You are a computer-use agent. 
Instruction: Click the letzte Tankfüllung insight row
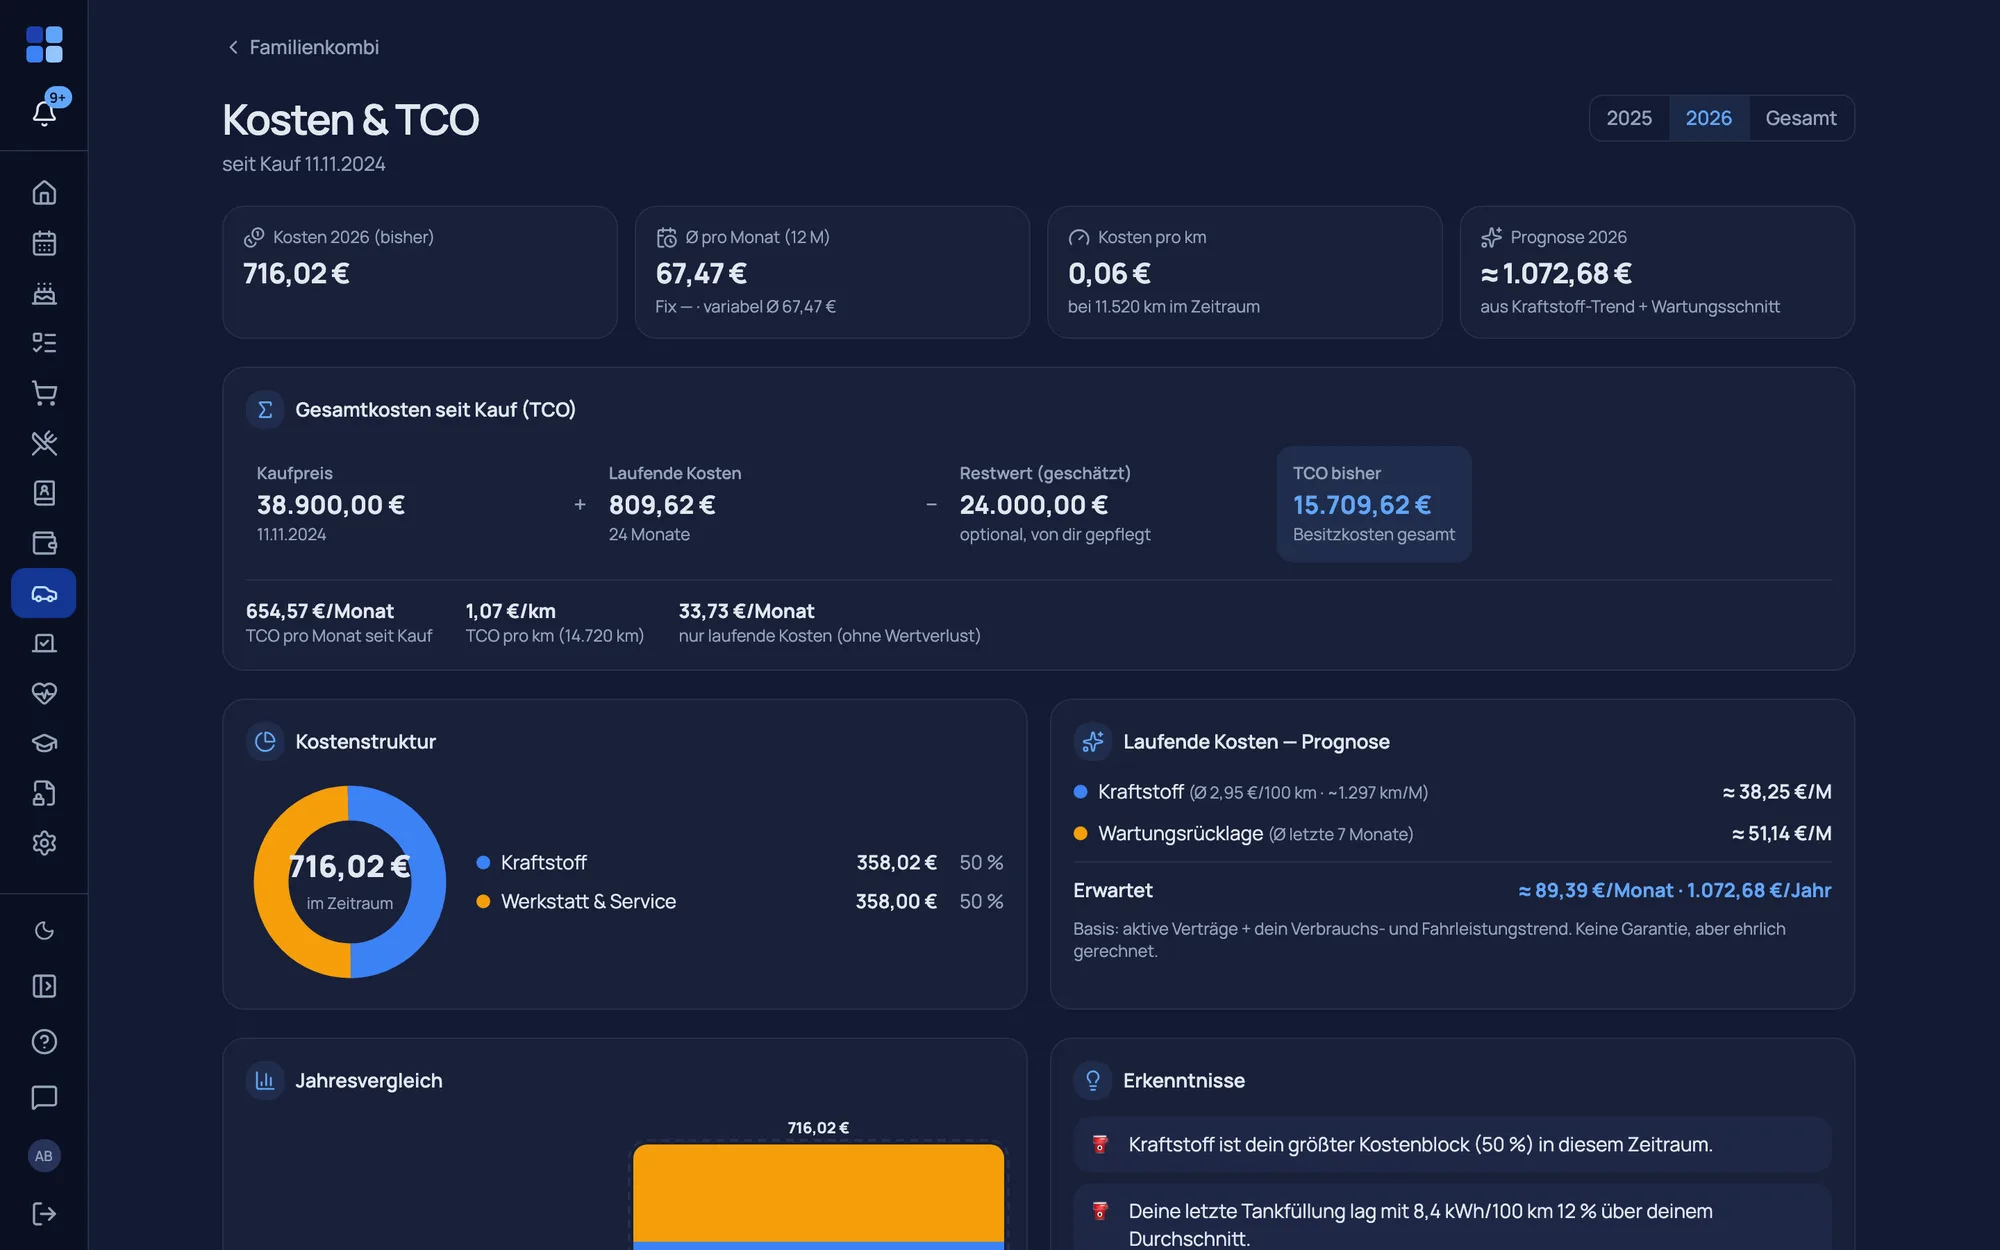pyautogui.click(x=1452, y=1219)
